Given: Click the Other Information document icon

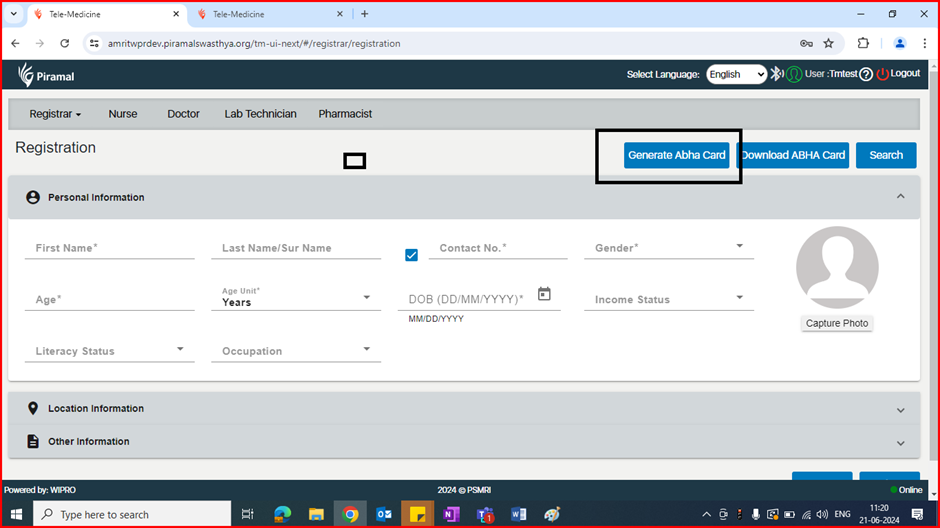Looking at the screenshot, I should pos(33,442).
